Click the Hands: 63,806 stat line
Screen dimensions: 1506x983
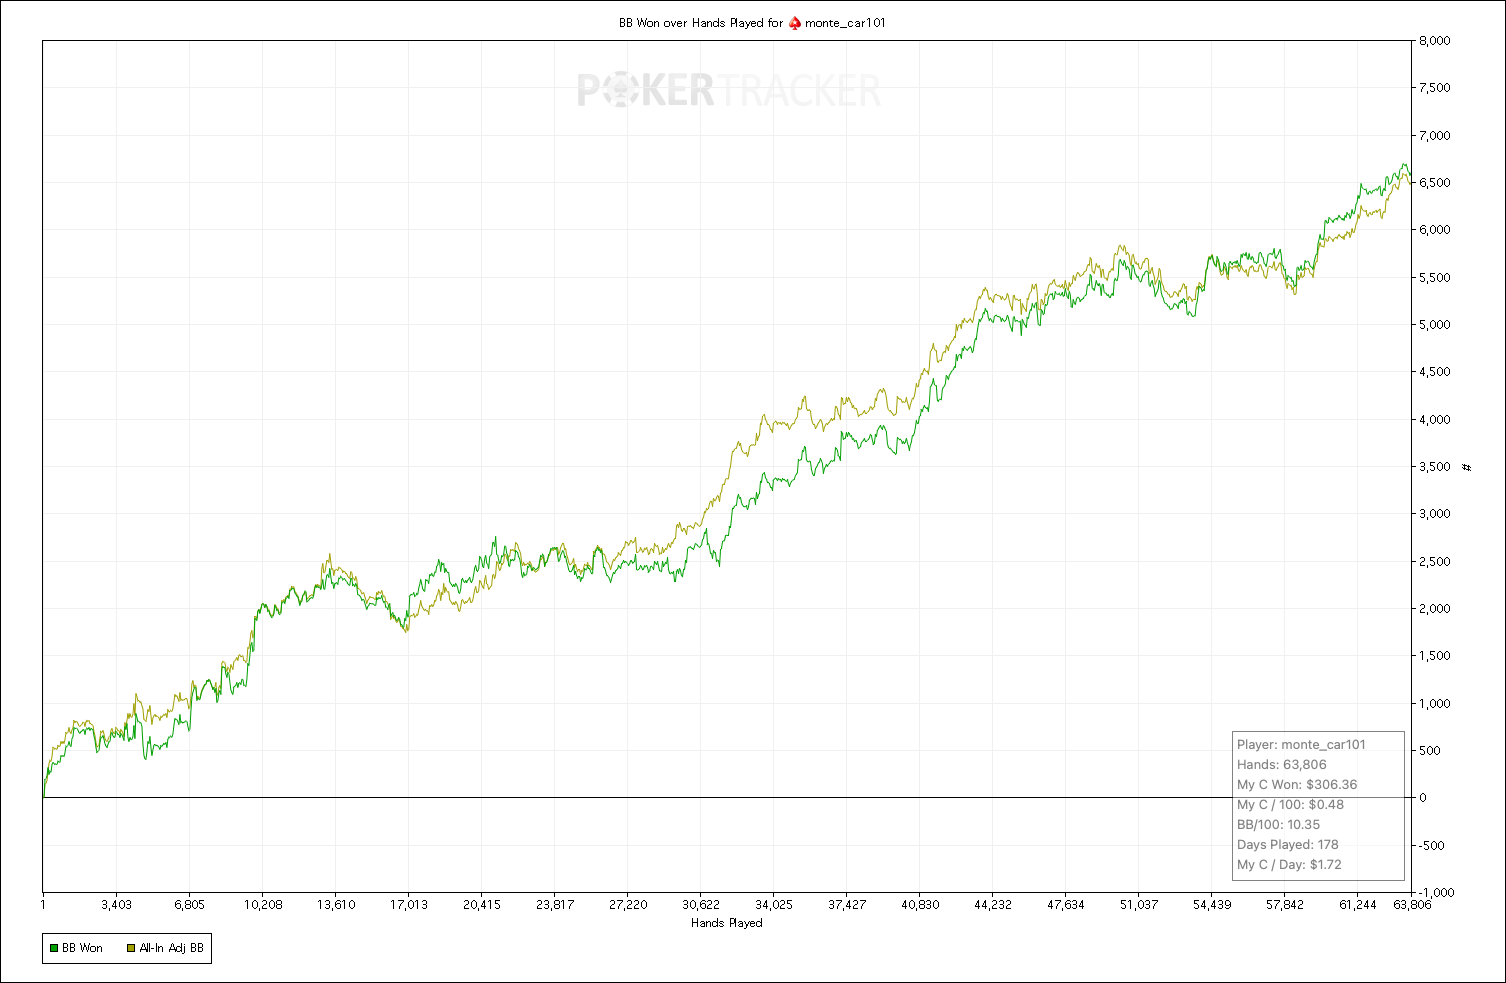1282,765
